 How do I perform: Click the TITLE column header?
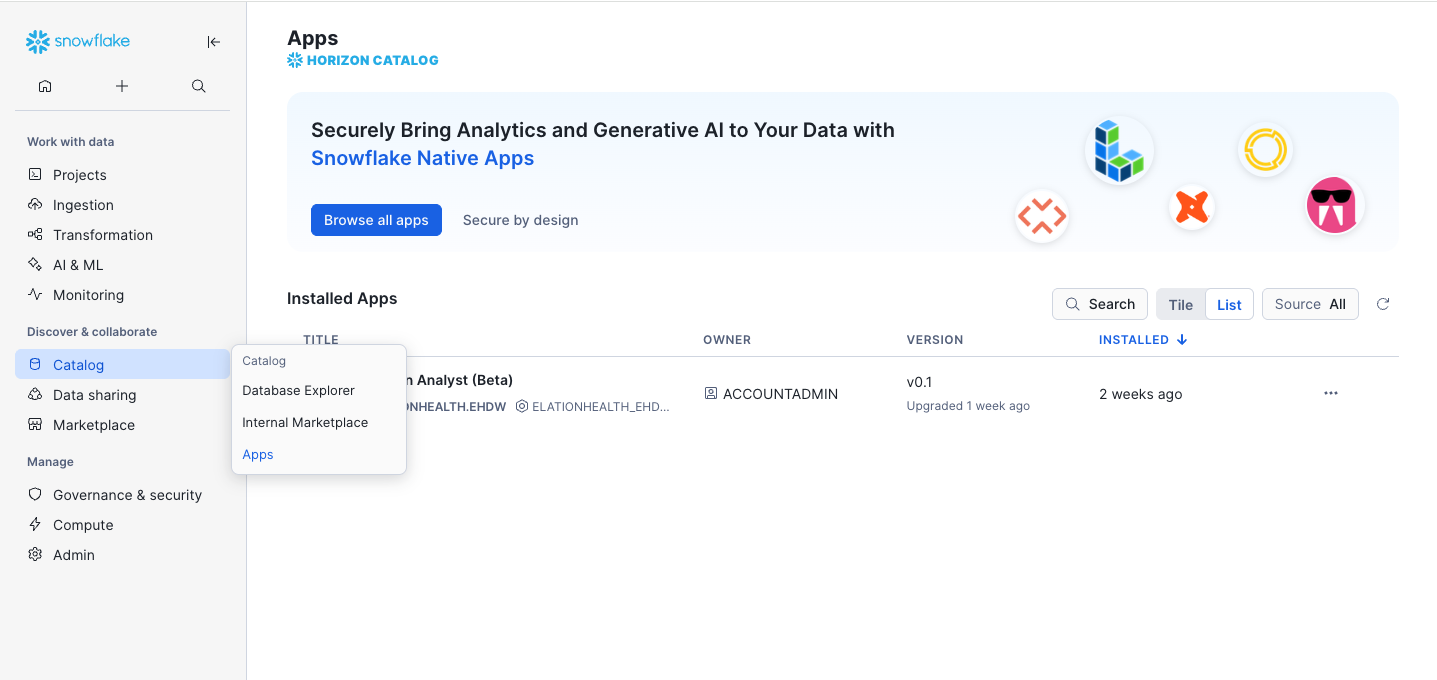(x=321, y=340)
